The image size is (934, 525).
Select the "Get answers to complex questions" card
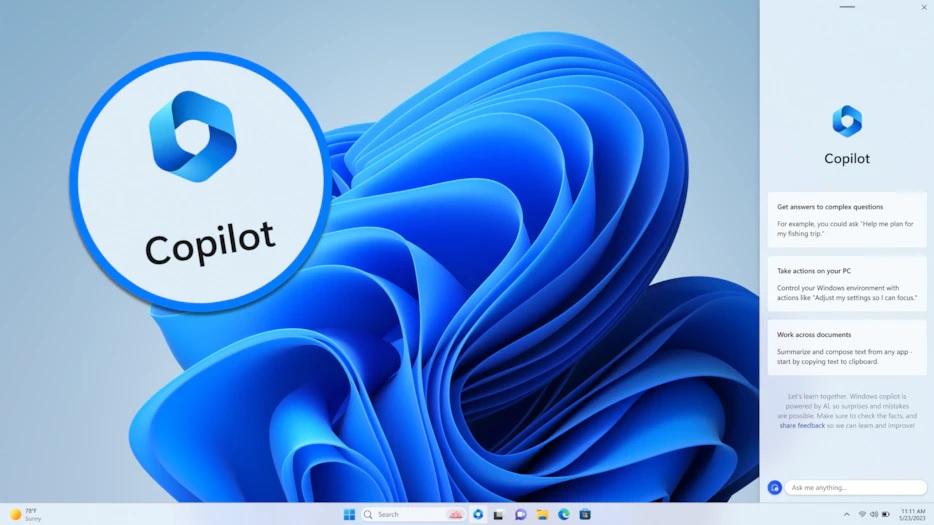tap(846, 220)
